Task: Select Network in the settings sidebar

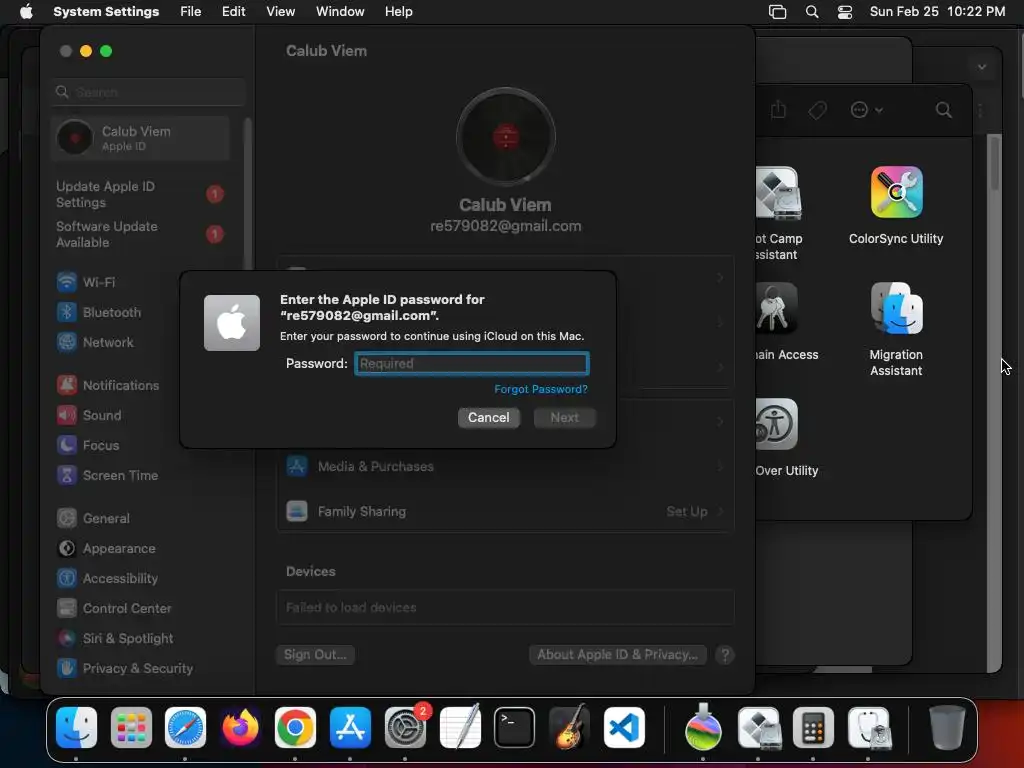Action: tap(95, 342)
